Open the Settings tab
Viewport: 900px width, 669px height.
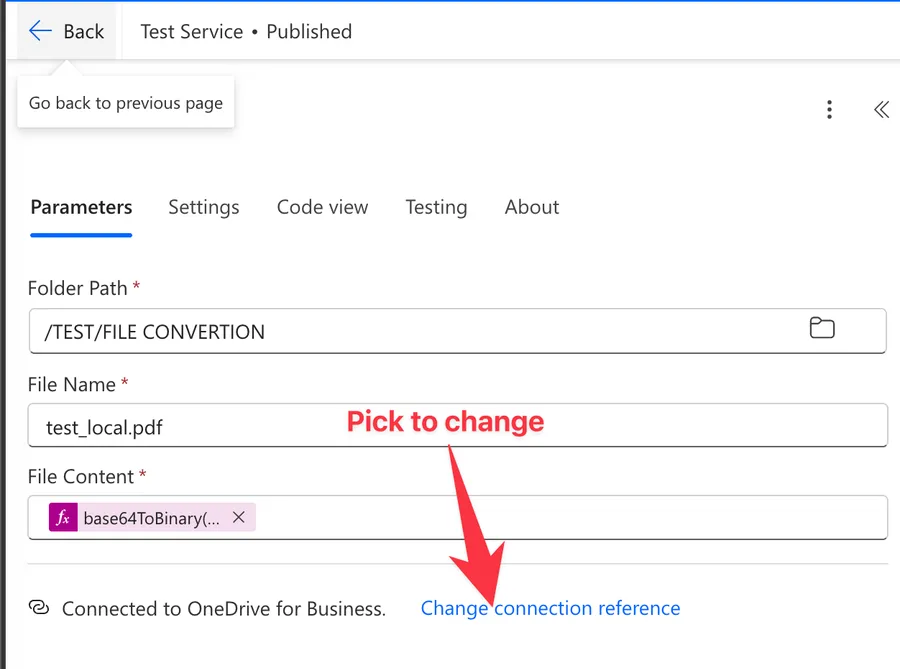(203, 207)
